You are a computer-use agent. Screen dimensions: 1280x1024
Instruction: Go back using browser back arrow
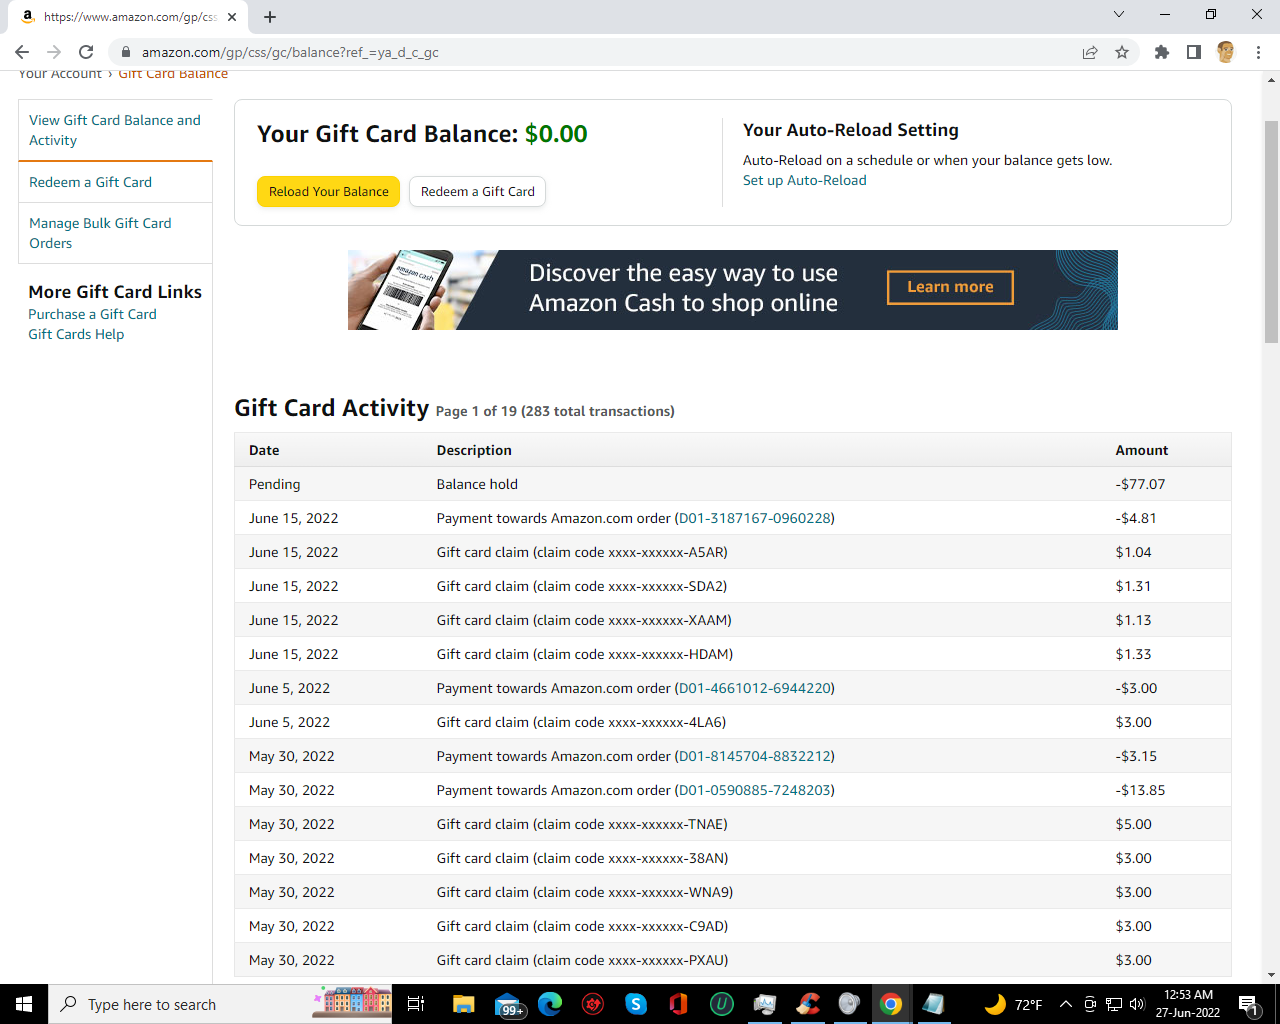coord(22,52)
